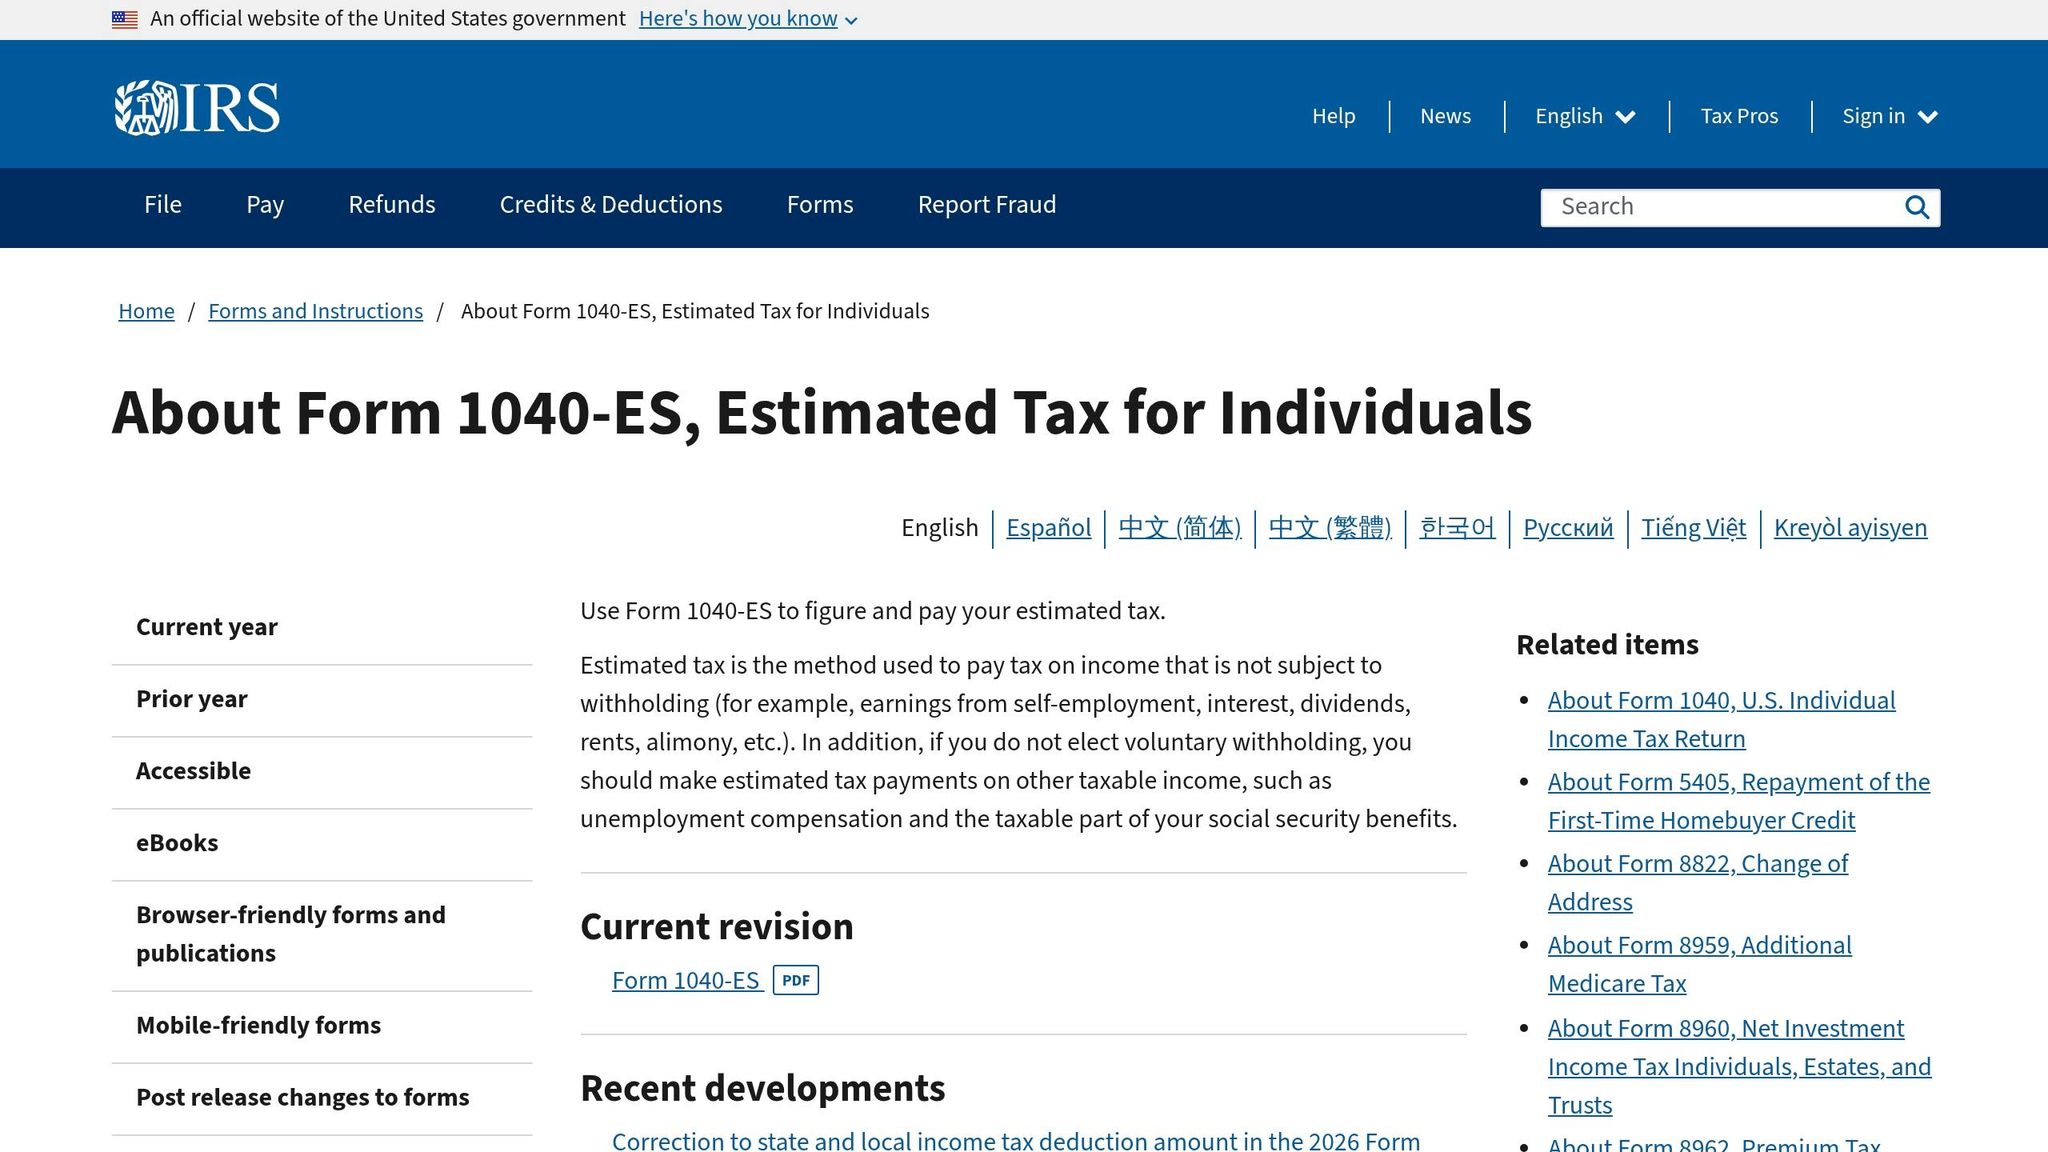Switch page language to 中文 (简体)
The width and height of the screenshot is (2048, 1152).
(1180, 528)
